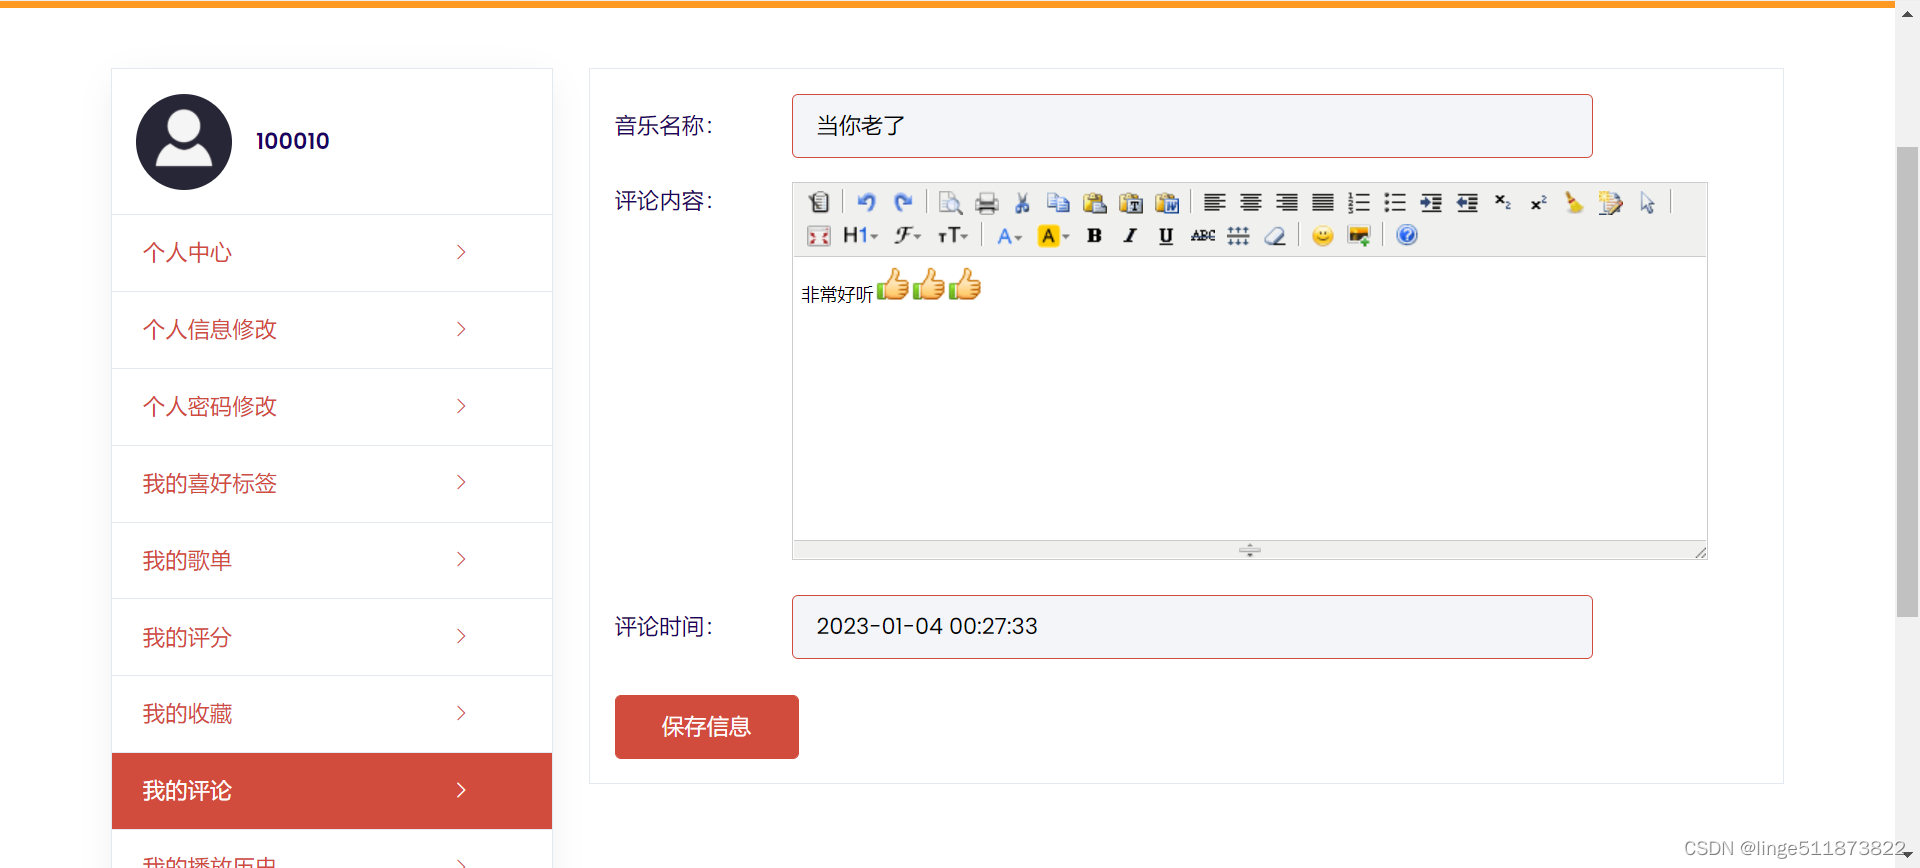
Task: Go to 我的收藏 page
Action: coord(332,714)
